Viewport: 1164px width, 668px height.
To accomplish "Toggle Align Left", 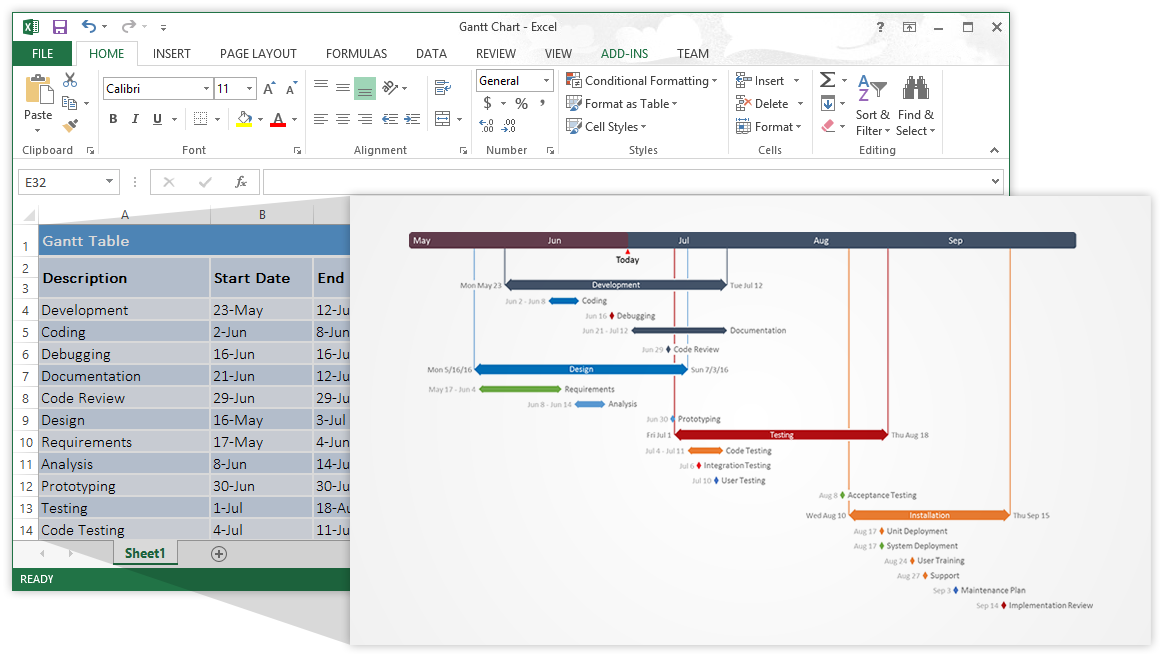I will tap(321, 119).
